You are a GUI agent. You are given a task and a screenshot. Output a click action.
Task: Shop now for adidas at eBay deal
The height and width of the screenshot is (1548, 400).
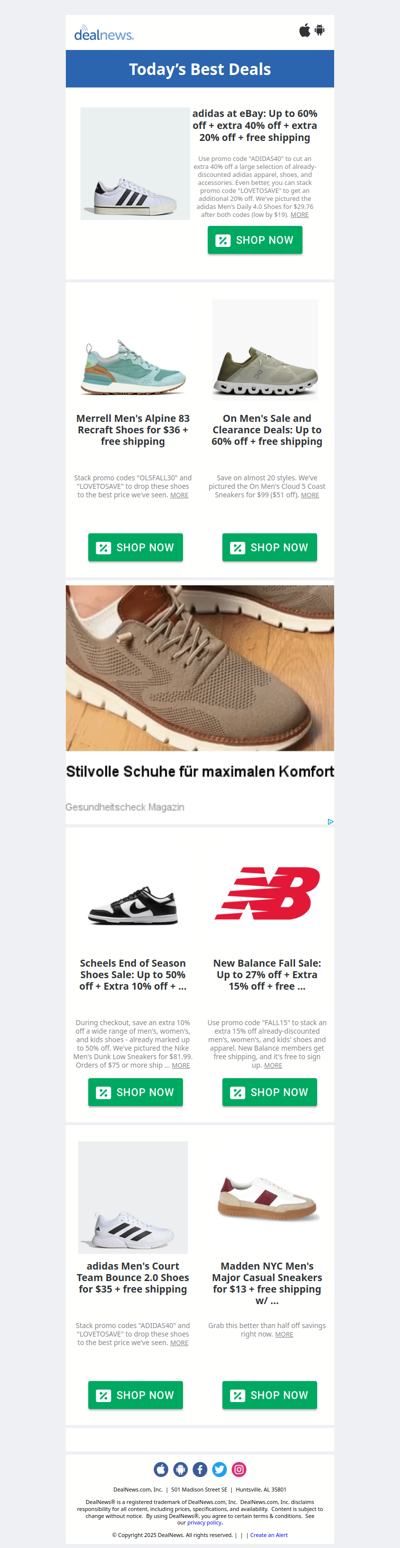click(x=255, y=240)
